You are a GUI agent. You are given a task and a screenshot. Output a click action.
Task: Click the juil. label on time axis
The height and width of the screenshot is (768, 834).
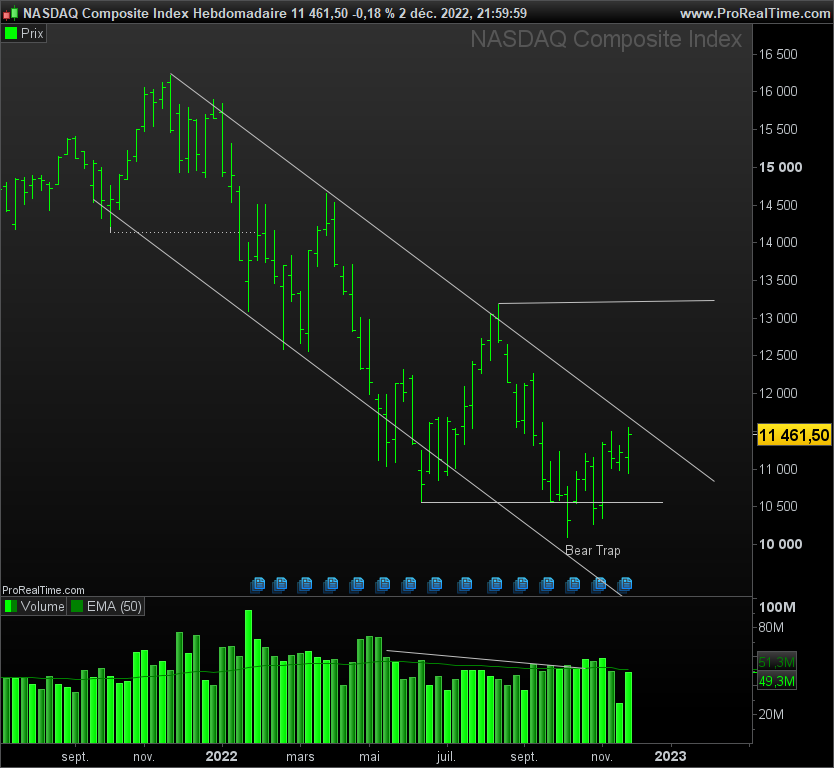(x=446, y=757)
